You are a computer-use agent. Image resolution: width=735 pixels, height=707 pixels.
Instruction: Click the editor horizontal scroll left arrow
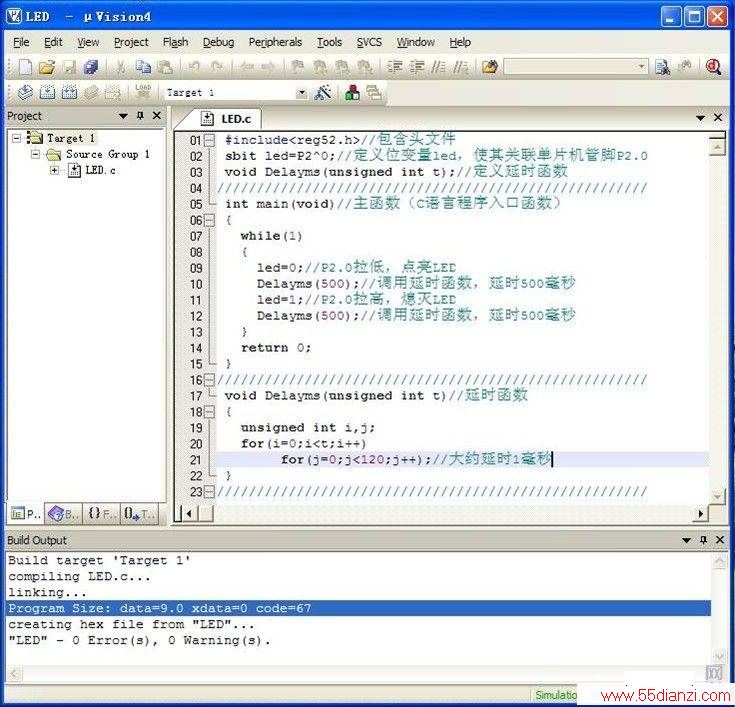click(x=189, y=513)
